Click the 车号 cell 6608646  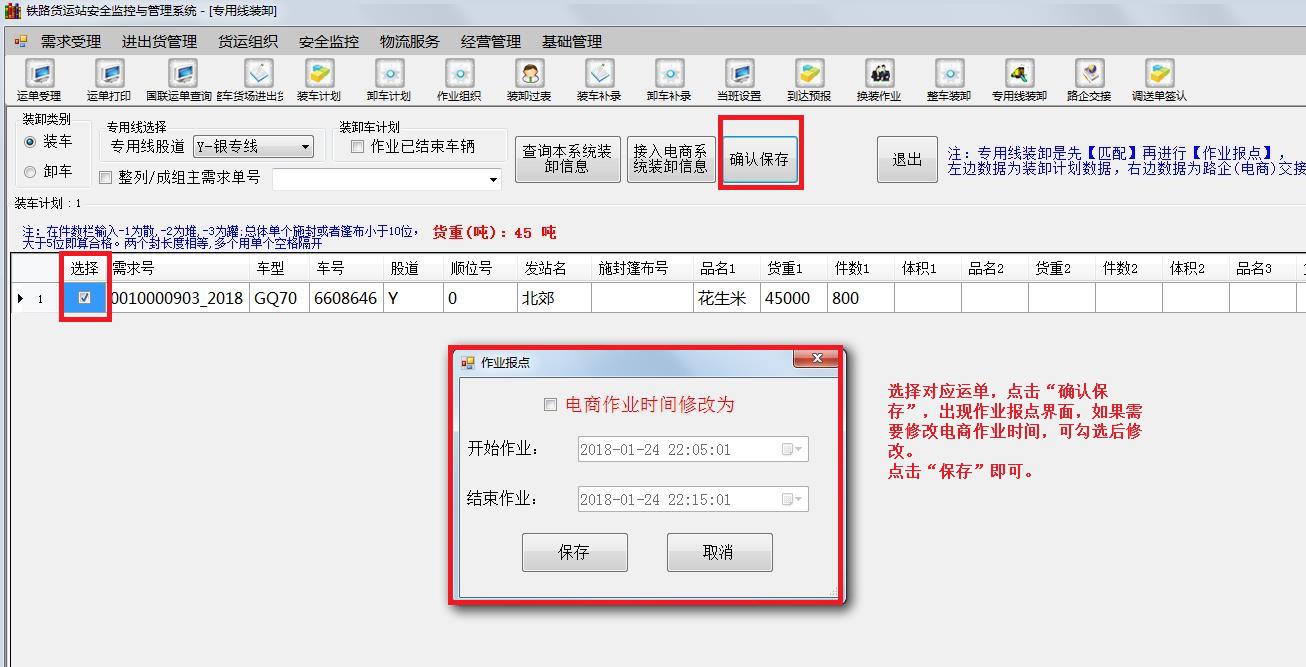coord(345,298)
